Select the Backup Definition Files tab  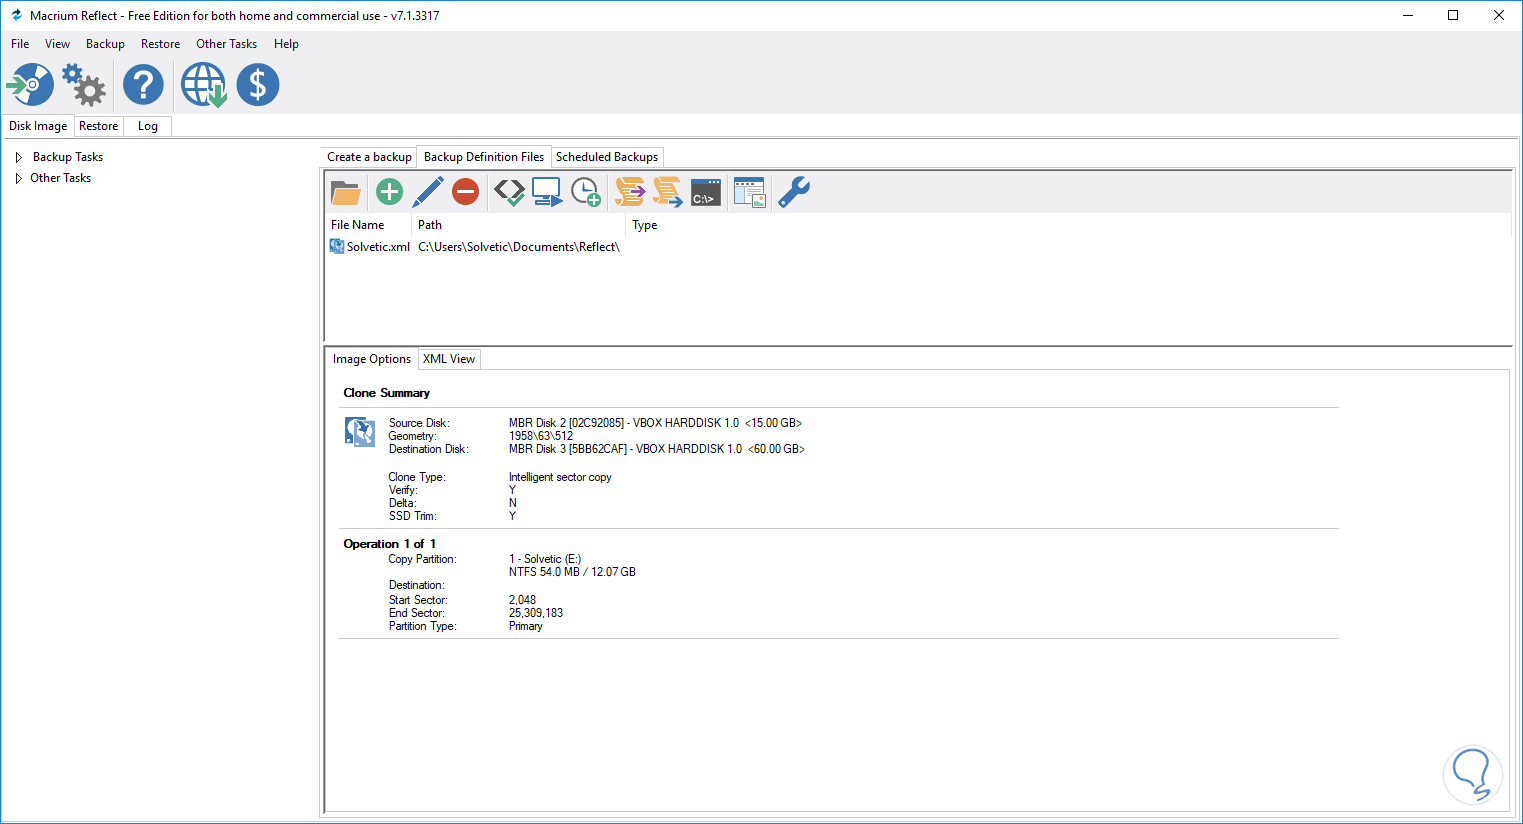484,157
